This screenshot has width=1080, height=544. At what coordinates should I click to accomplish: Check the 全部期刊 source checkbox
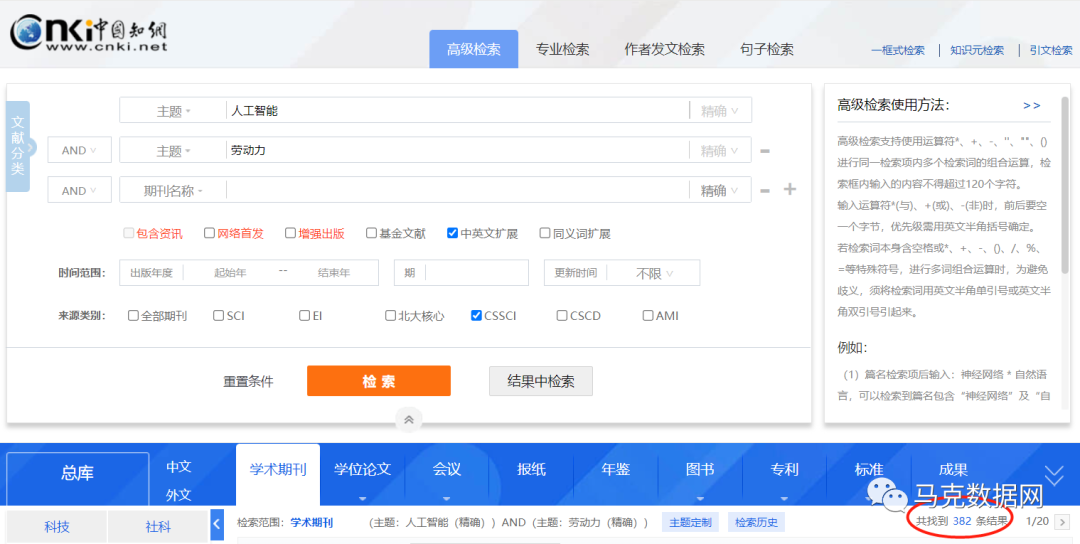[134, 316]
